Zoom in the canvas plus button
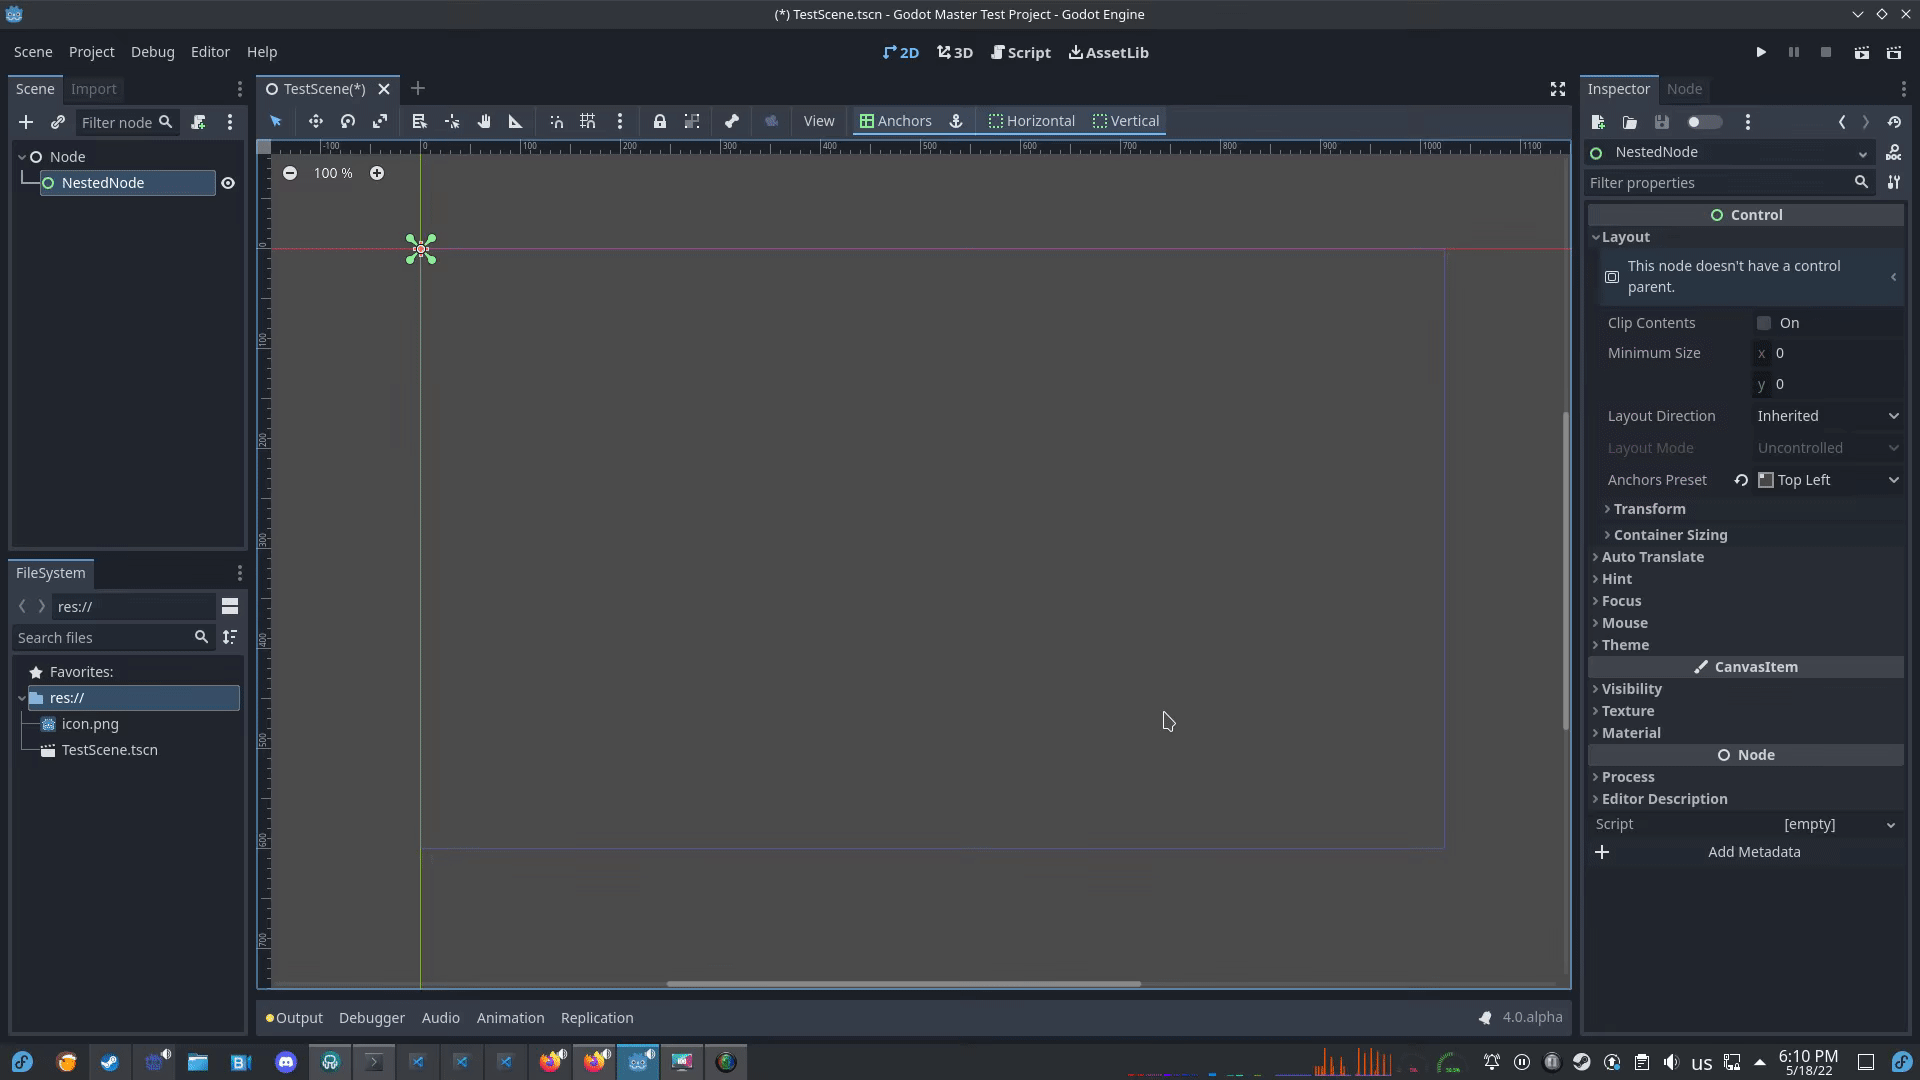 click(377, 173)
